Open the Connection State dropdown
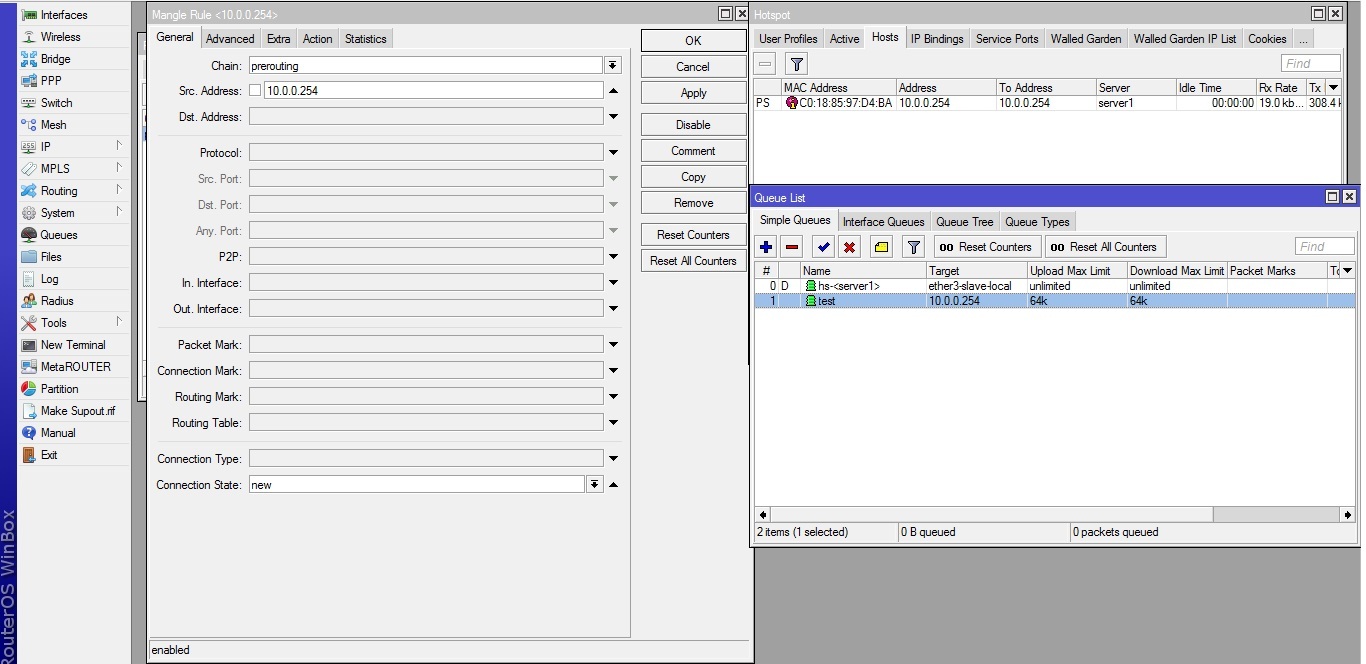1366x664 pixels. coord(594,484)
